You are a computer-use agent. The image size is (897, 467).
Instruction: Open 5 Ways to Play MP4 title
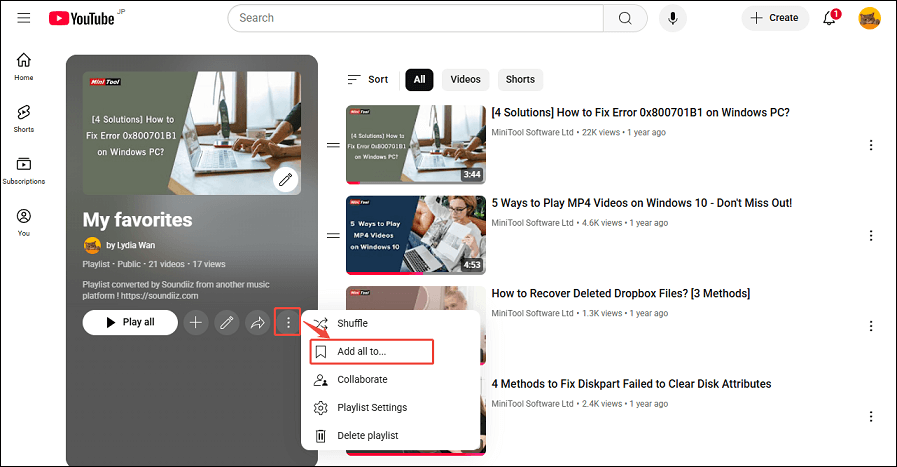click(641, 203)
